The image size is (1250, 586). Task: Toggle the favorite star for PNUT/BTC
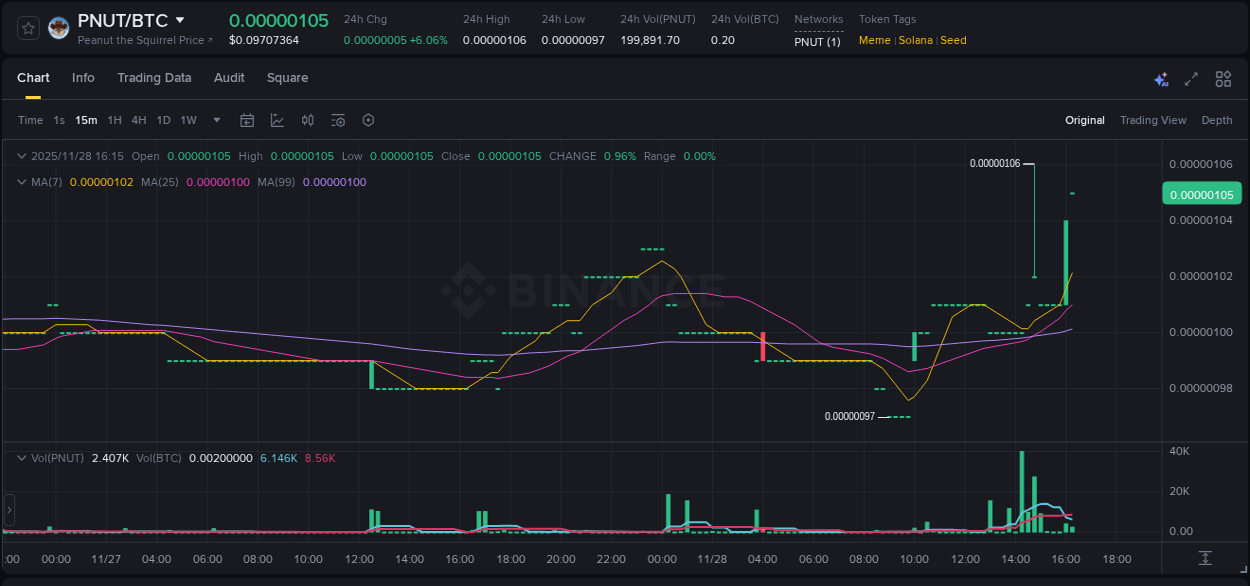27,27
